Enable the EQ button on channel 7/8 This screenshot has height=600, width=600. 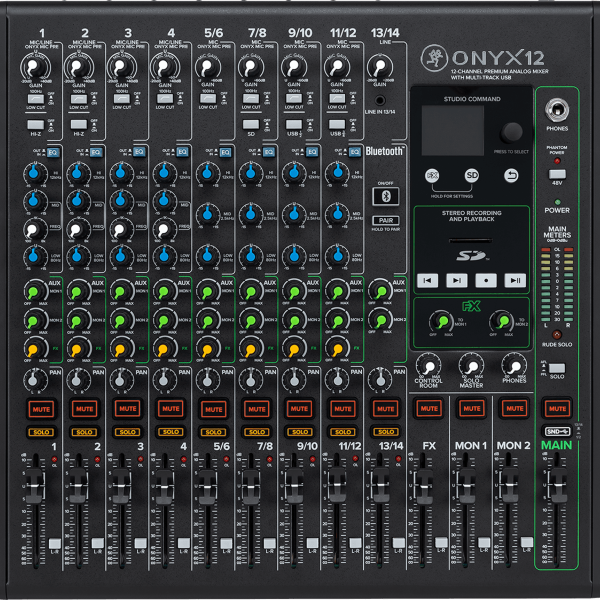point(269,152)
